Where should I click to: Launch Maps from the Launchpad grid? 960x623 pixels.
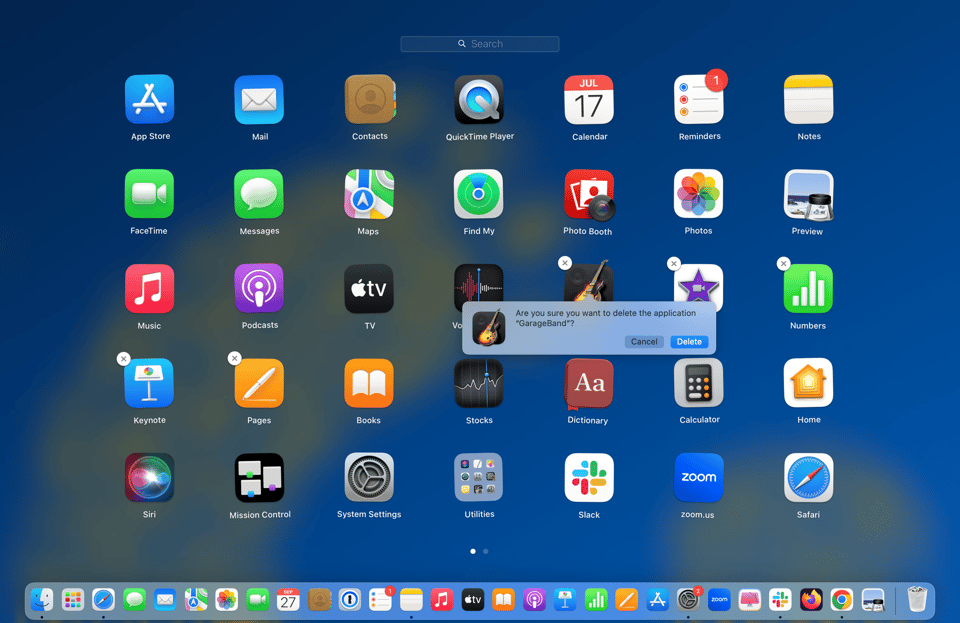click(369, 194)
